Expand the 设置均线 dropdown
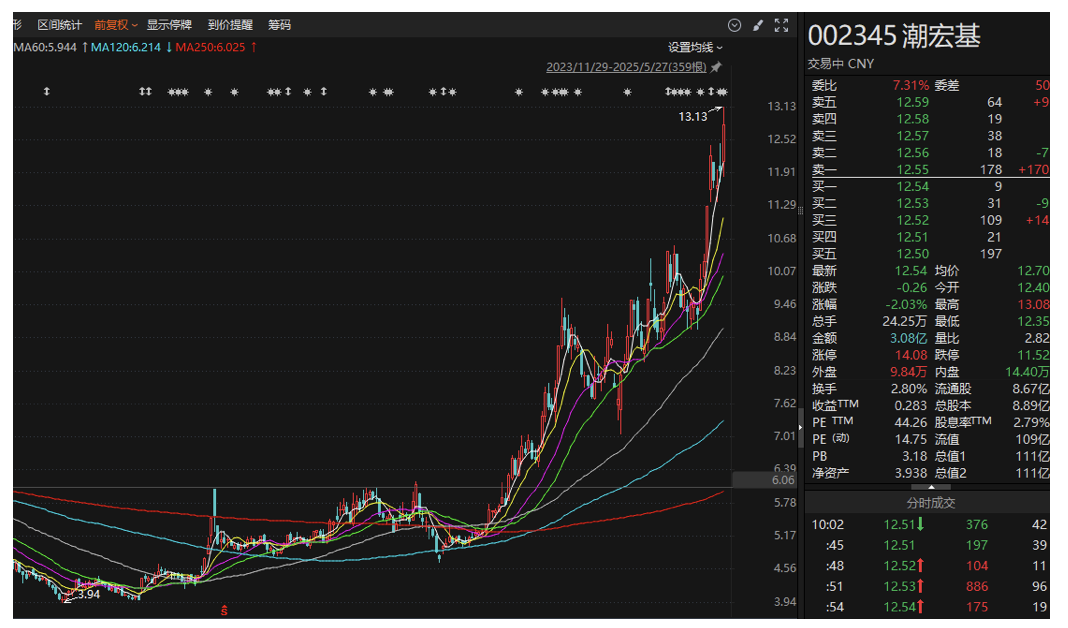This screenshot has height=628, width=1068. click(x=695, y=47)
